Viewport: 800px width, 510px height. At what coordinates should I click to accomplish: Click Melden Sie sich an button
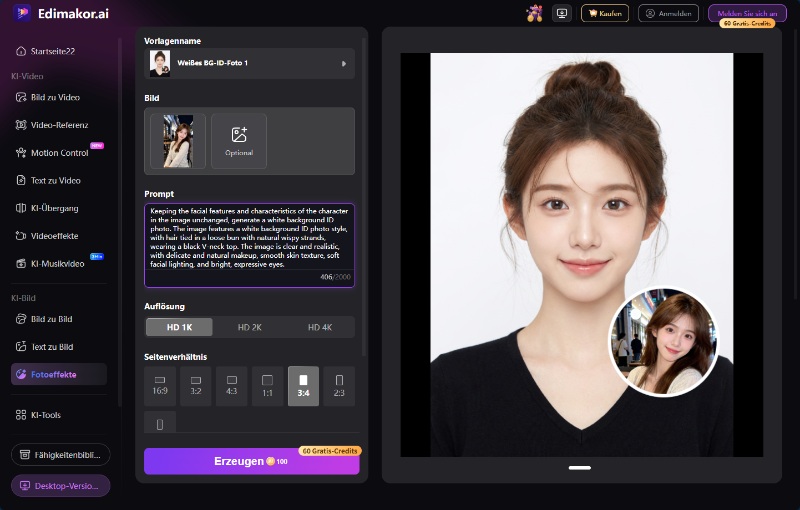click(747, 13)
